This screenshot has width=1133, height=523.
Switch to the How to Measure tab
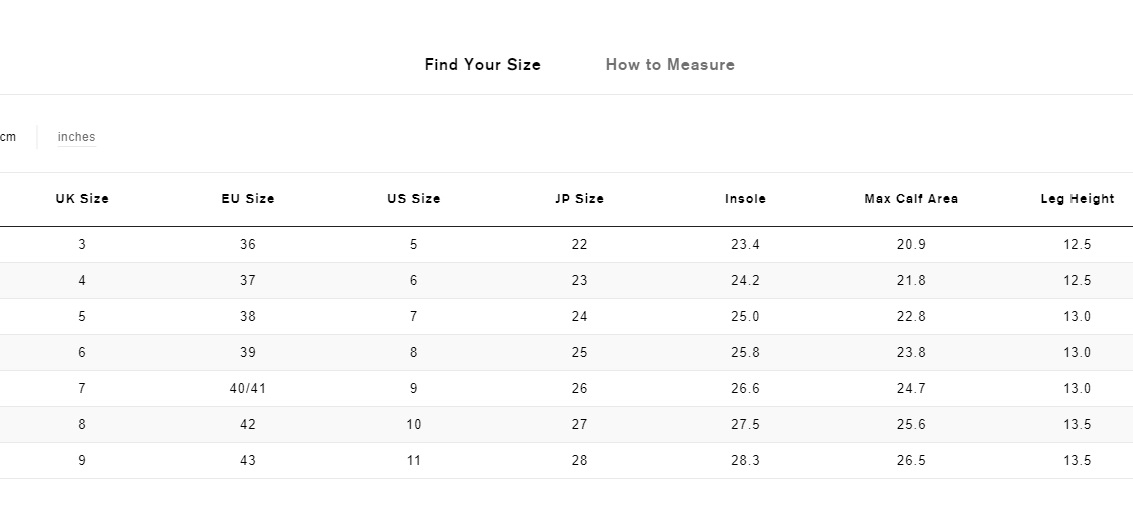pos(670,64)
